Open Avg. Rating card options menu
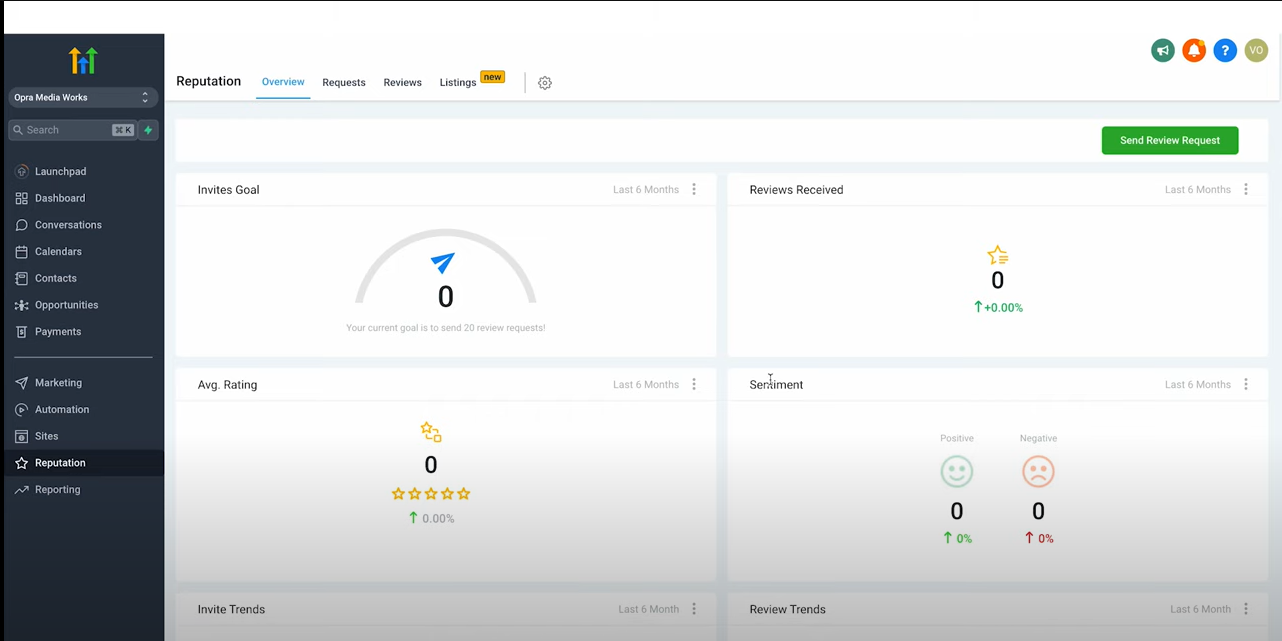Viewport: 1282px width, 641px height. 694,384
